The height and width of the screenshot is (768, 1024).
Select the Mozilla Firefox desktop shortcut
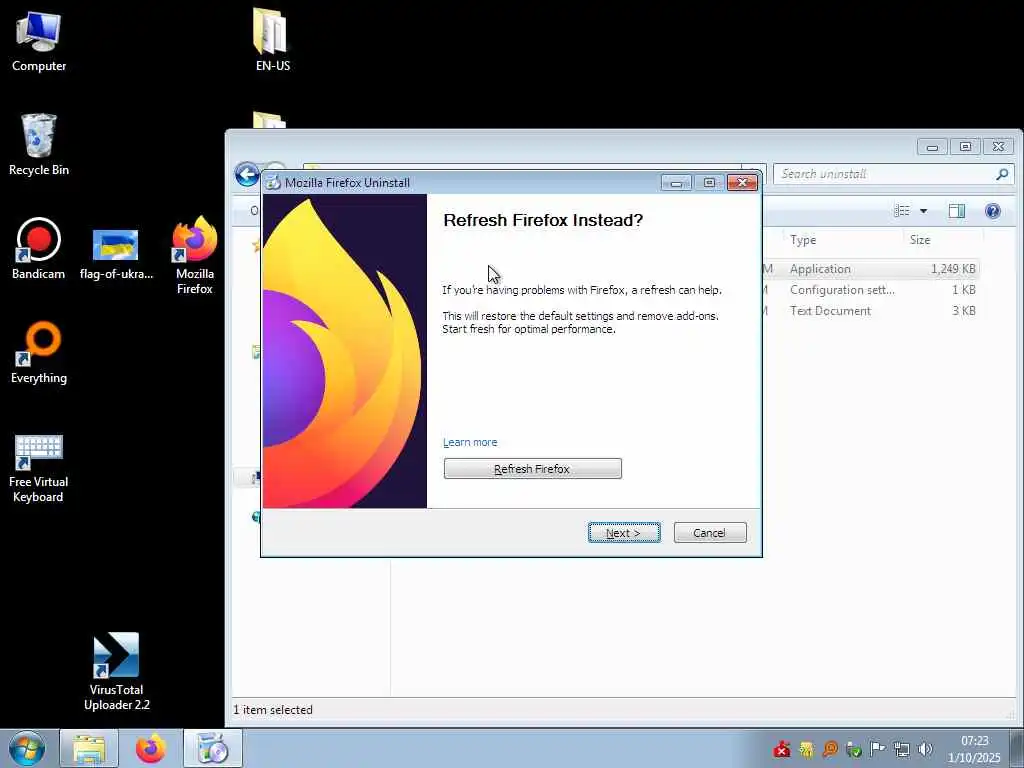pyautogui.click(x=195, y=255)
